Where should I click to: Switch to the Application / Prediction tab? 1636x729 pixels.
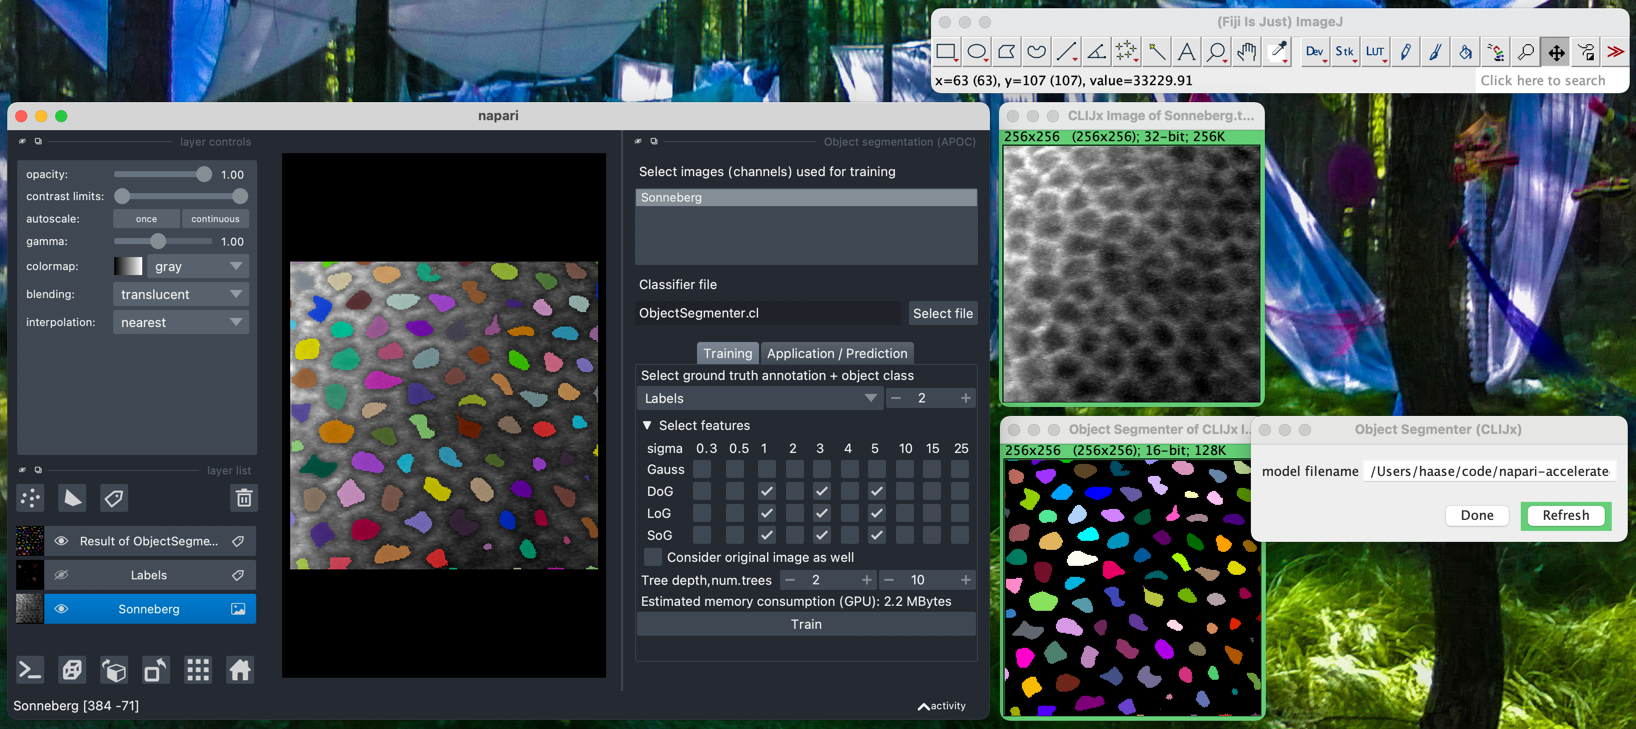click(837, 353)
